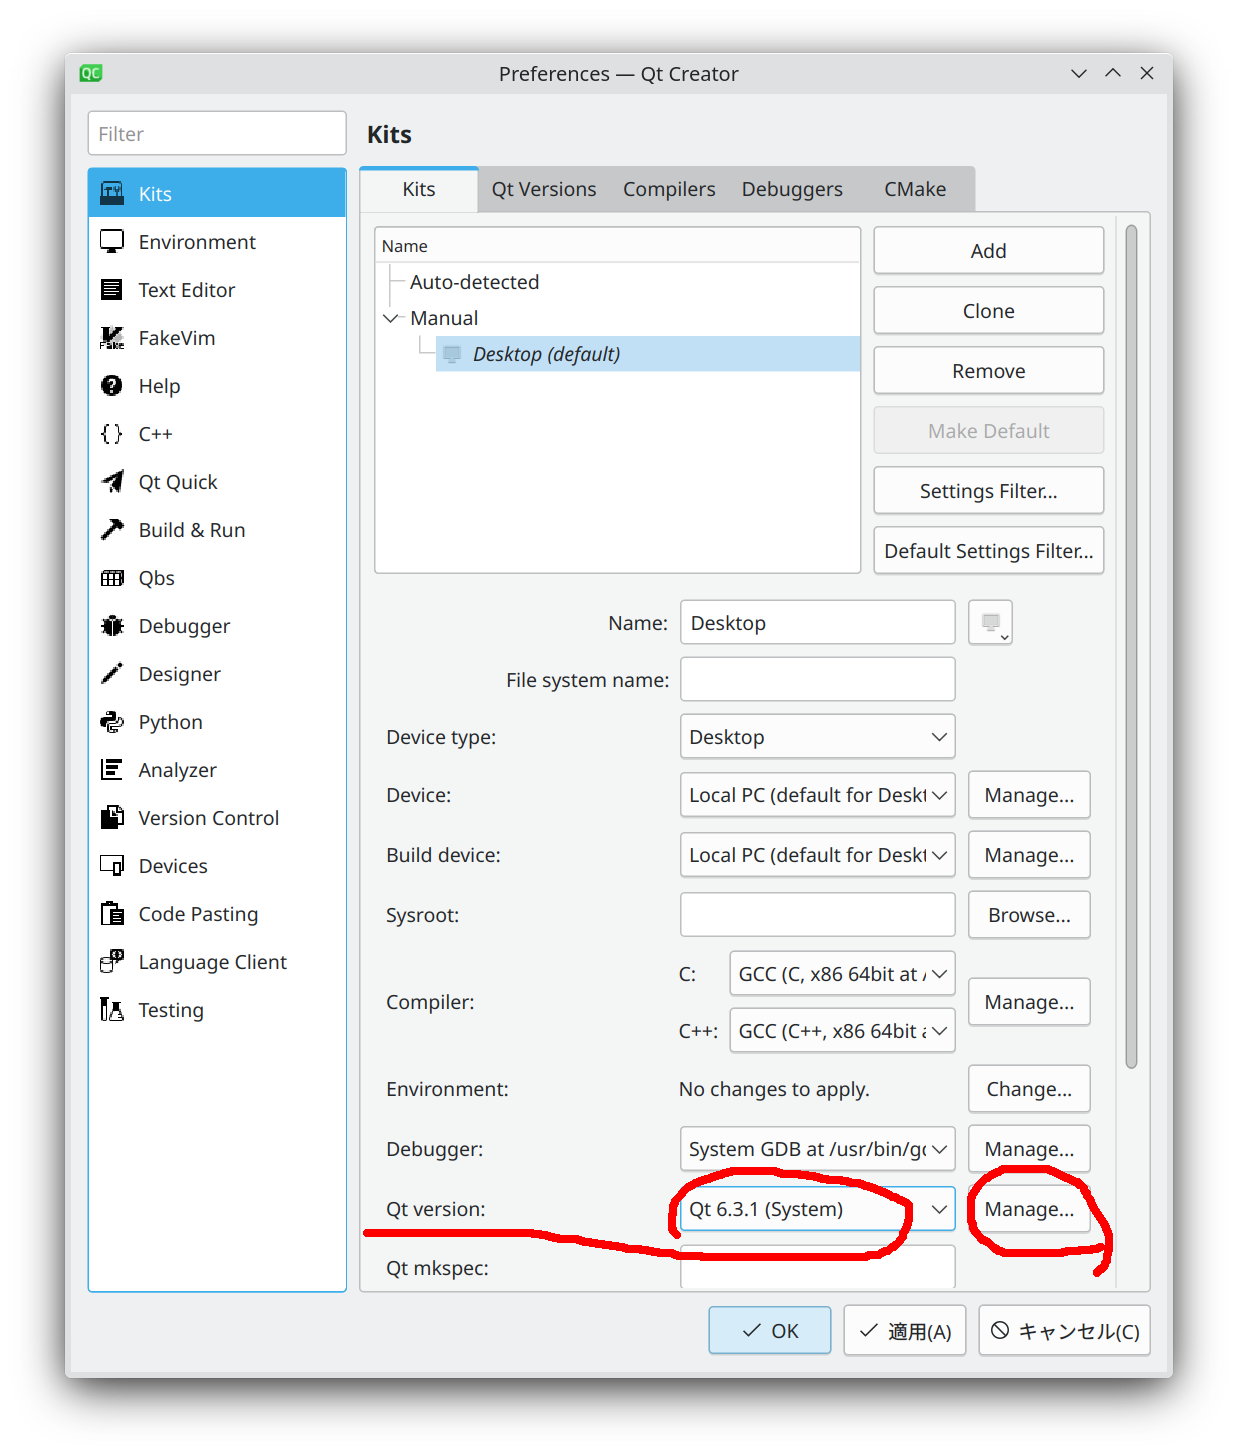Open the Devices category icon
Screen dimensions: 1238x1455
(x=112, y=865)
